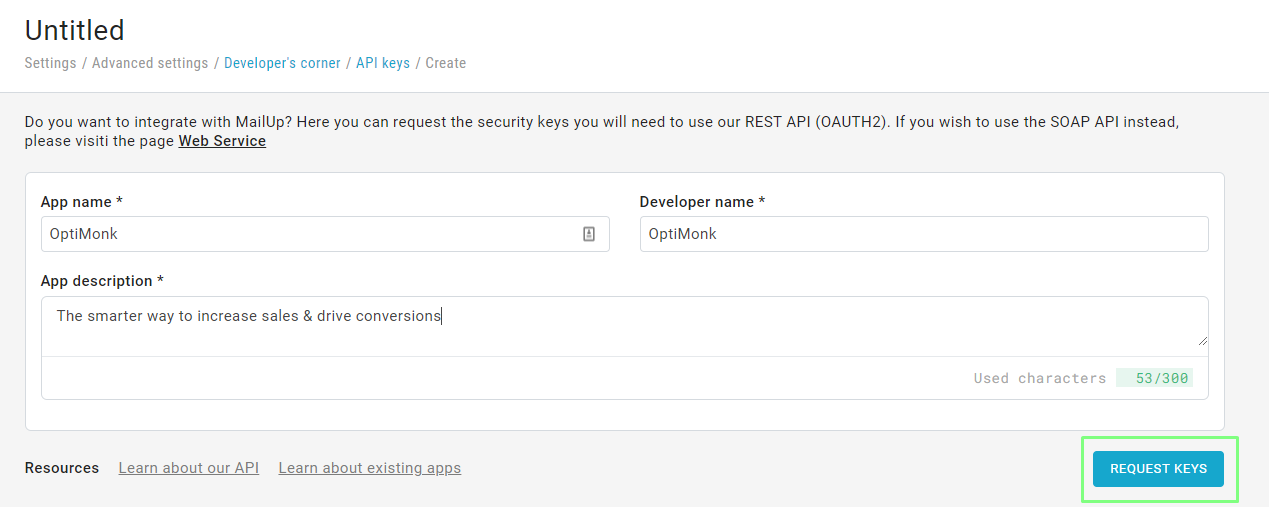Focus the App name input field
Screen dimensions: 1269x507
click(325, 234)
